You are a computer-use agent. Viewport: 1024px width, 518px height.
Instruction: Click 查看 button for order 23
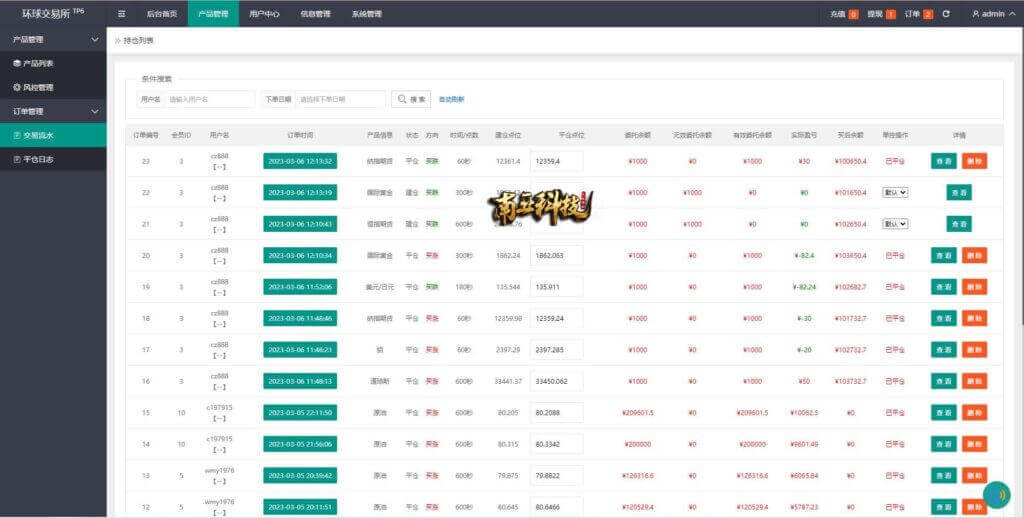943,160
